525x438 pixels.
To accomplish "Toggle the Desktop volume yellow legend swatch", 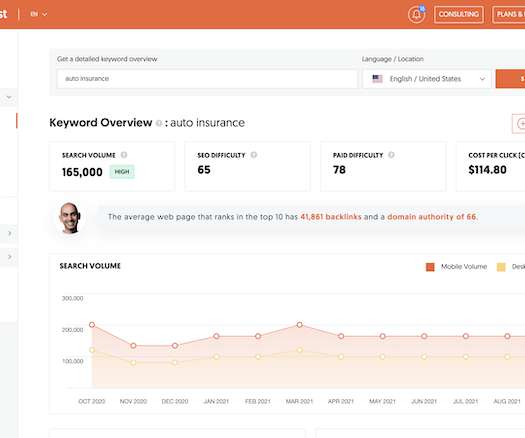I will pos(501,267).
